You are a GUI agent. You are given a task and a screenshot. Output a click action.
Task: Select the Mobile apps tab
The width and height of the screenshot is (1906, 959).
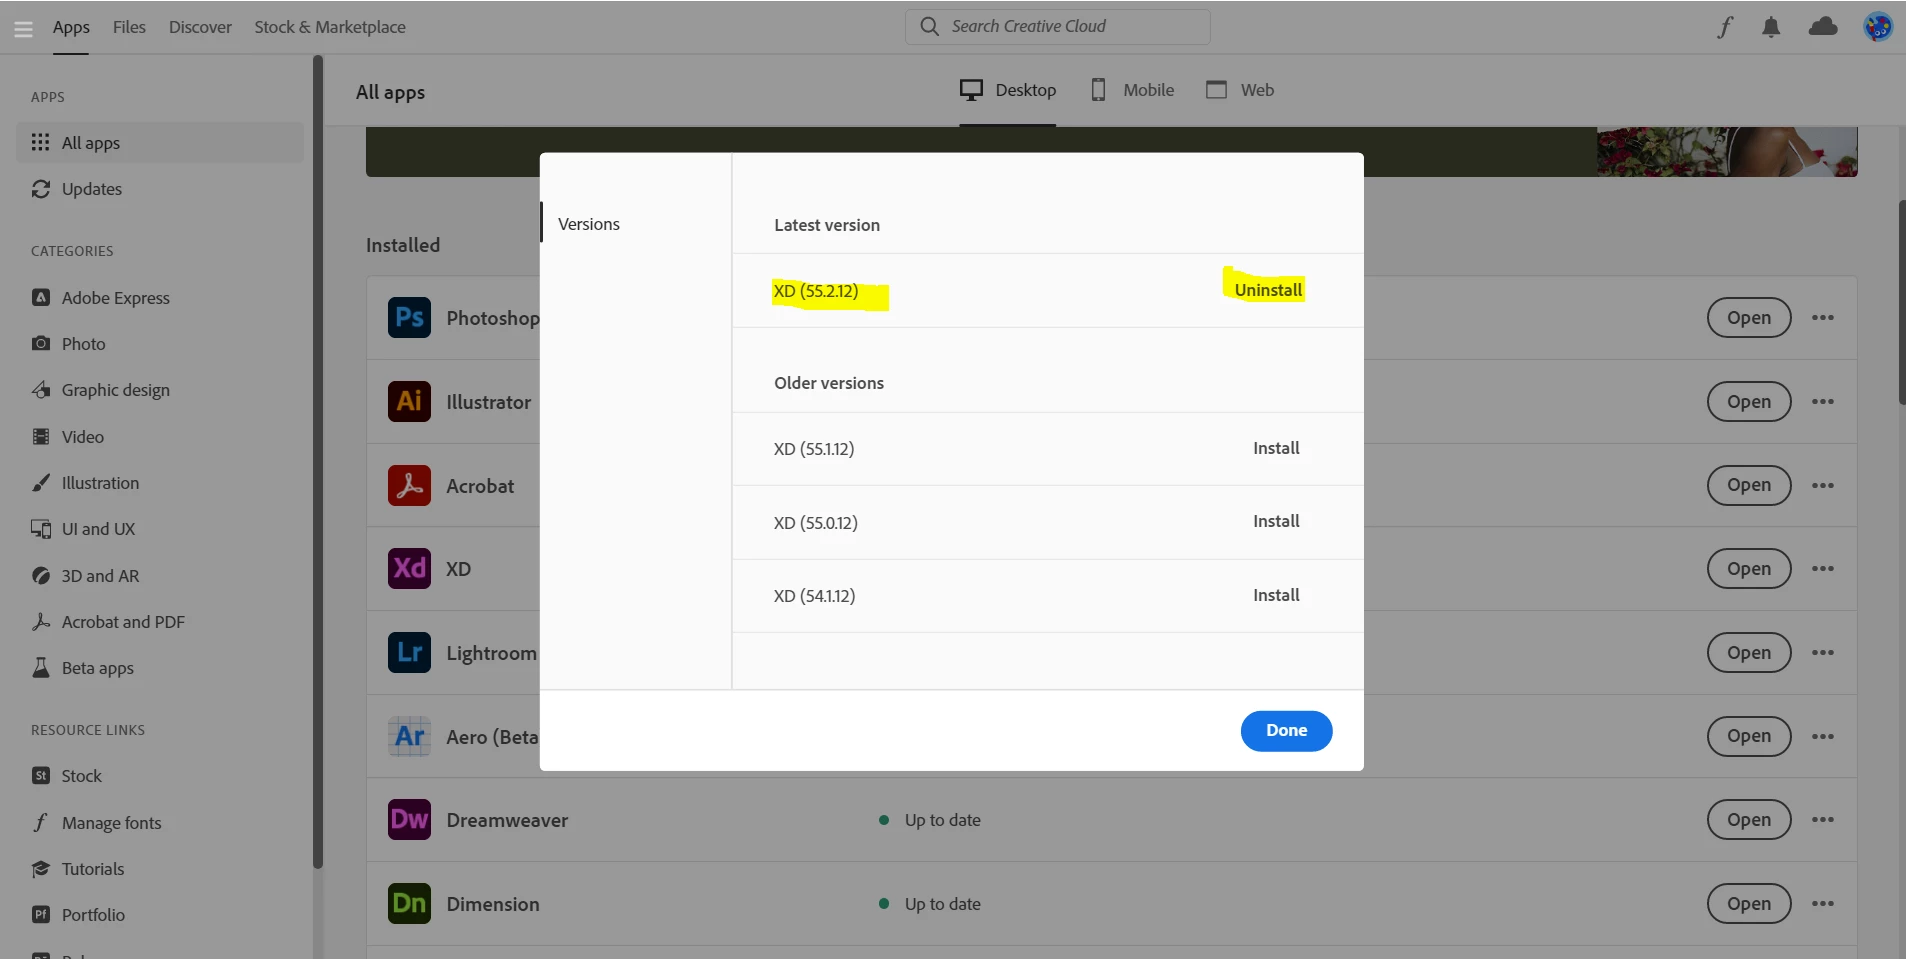(x=1132, y=90)
